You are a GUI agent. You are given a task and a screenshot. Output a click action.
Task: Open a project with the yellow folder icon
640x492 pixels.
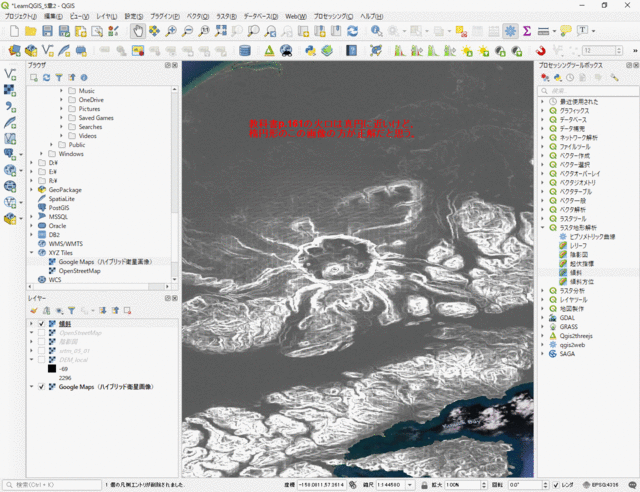[x=31, y=31]
